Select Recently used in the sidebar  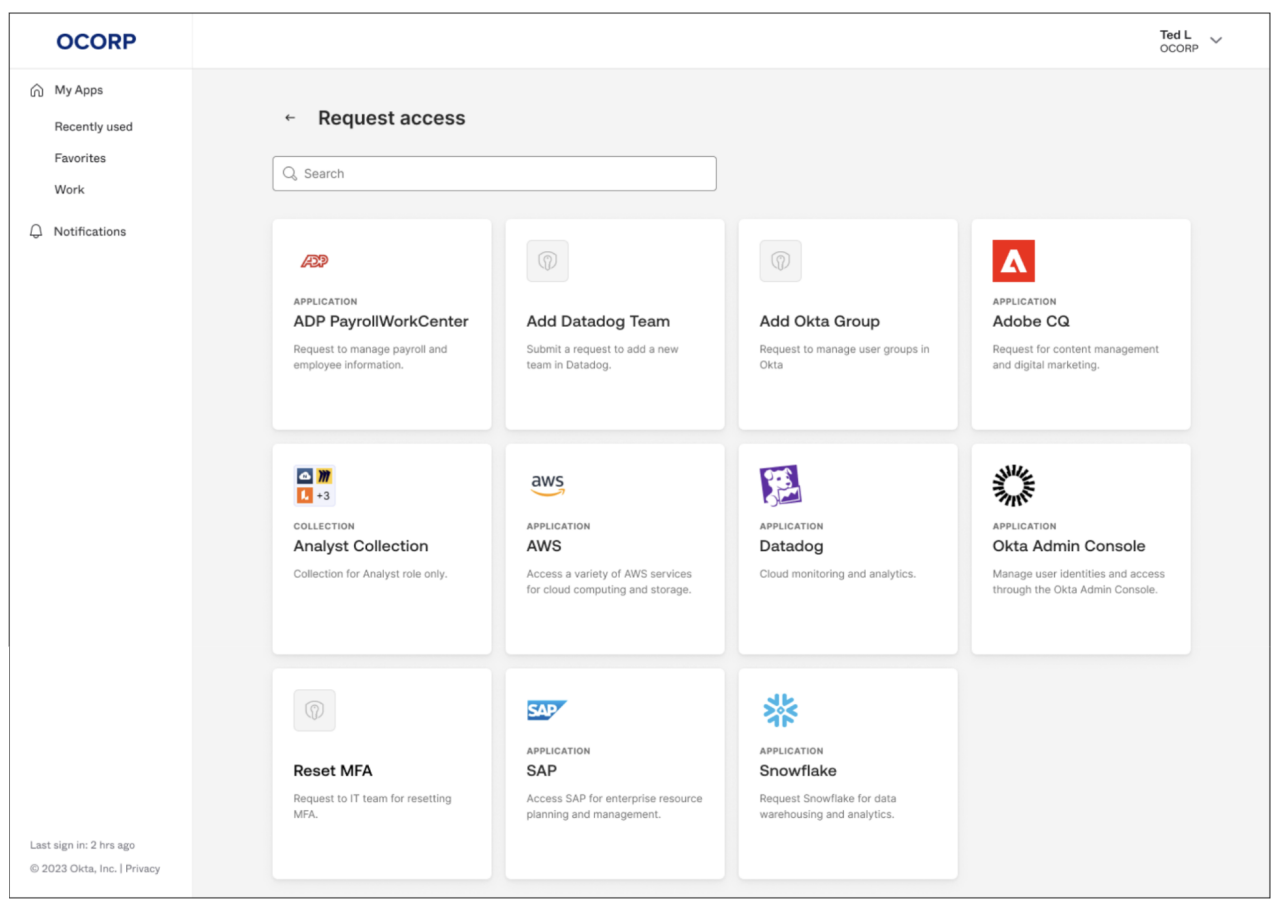(93, 126)
